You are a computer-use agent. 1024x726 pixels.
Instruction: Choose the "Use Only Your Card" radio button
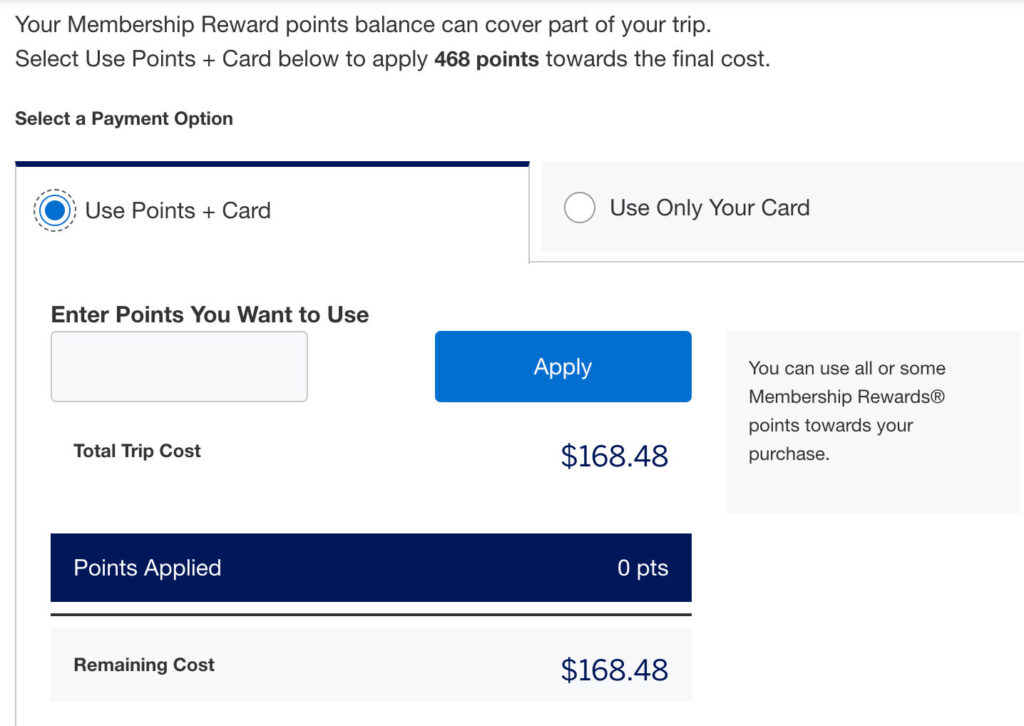pos(579,208)
